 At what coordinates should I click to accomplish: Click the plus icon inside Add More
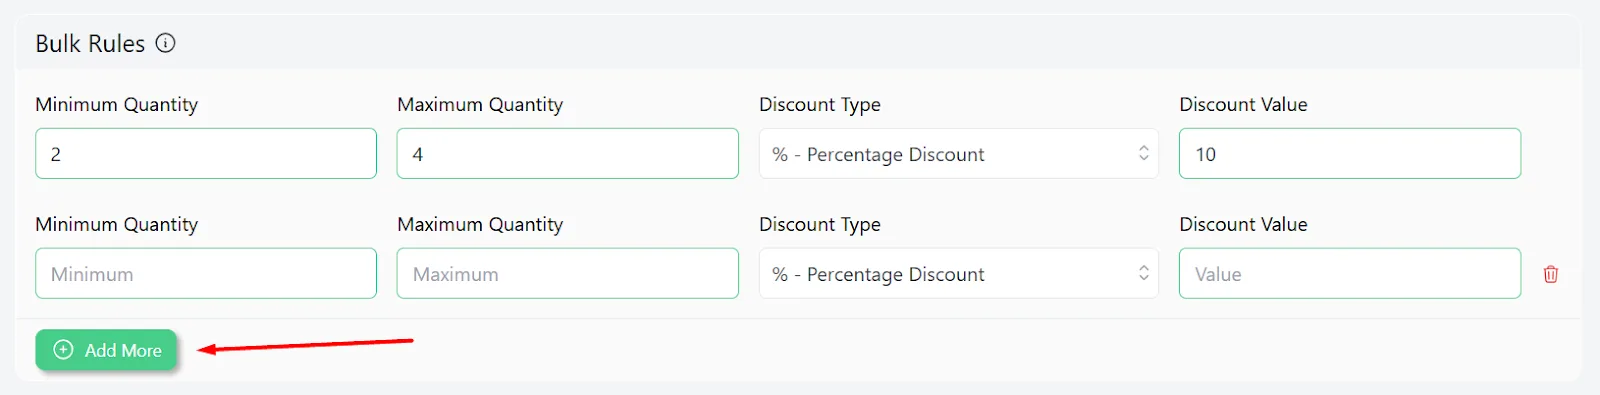(63, 350)
